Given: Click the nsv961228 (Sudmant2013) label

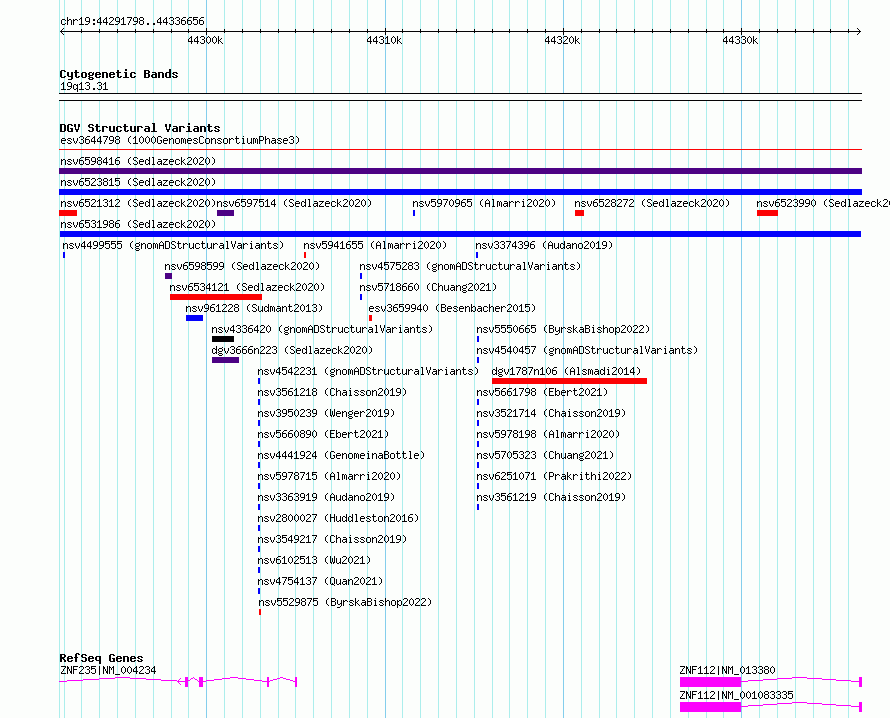Looking at the screenshot, I should (254, 308).
